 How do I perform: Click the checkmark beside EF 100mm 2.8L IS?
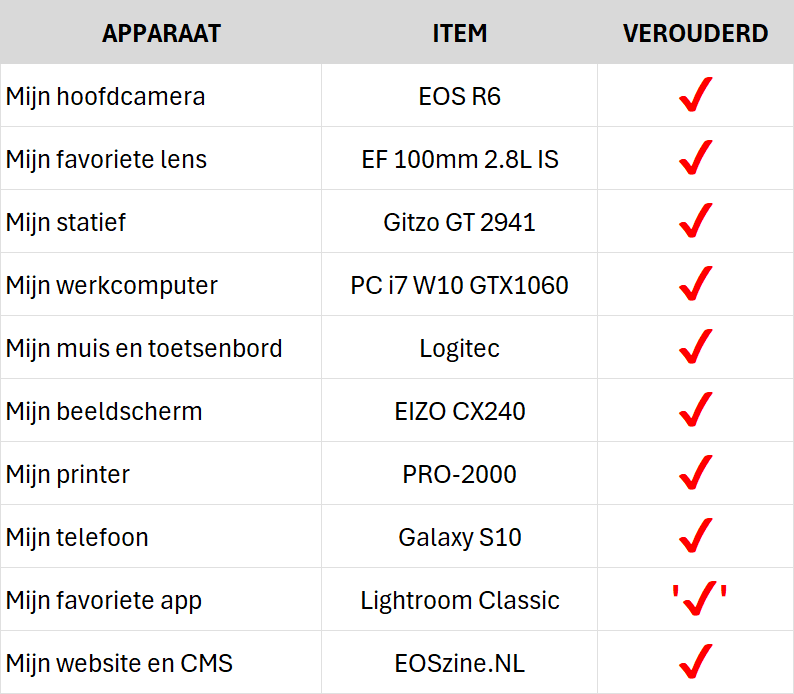695,159
